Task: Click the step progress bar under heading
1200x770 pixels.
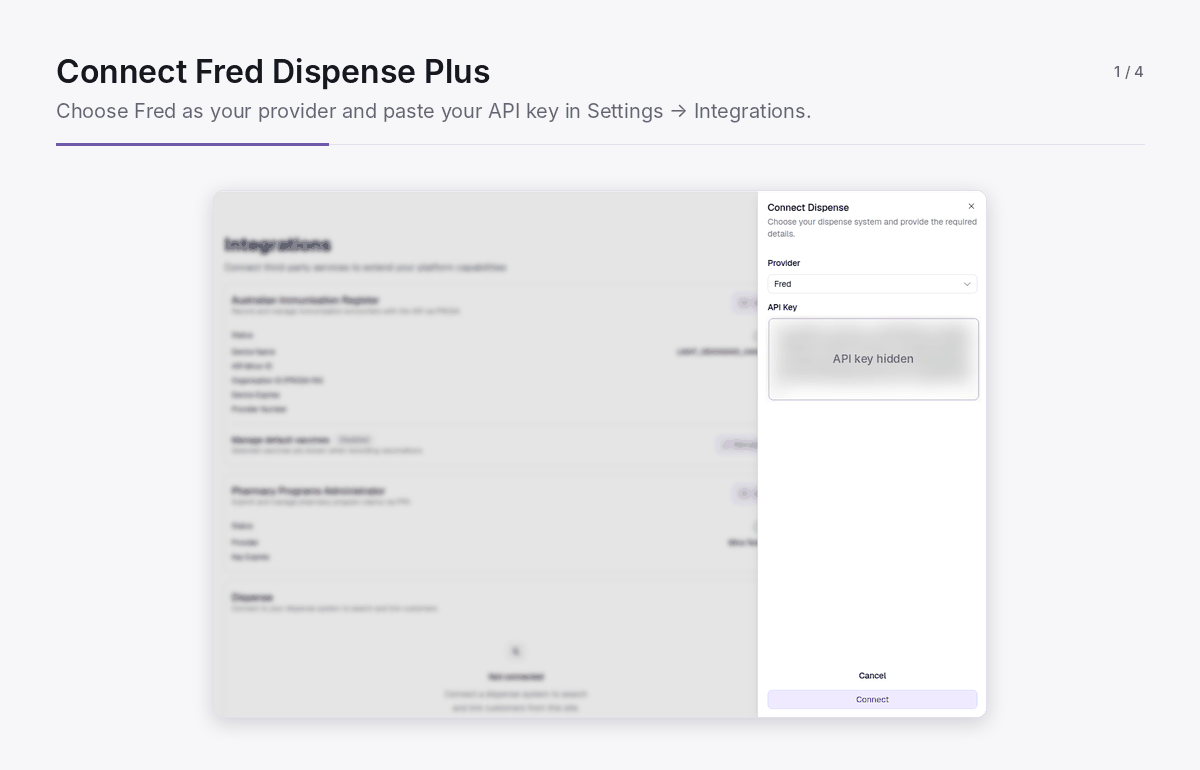Action: pyautogui.click(x=600, y=144)
